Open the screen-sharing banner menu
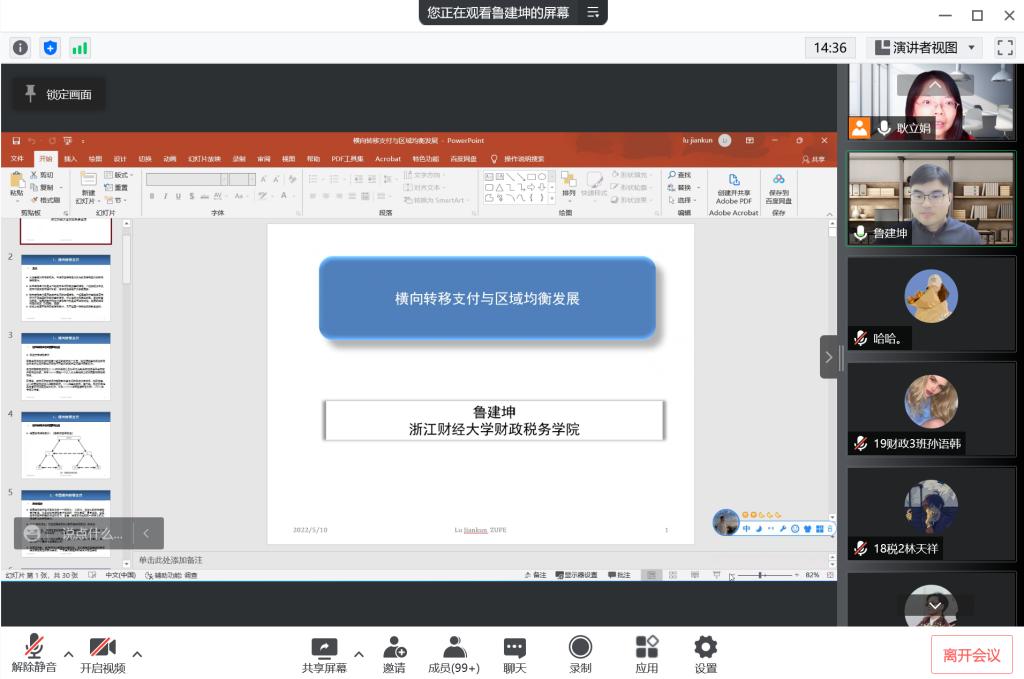 pos(593,12)
